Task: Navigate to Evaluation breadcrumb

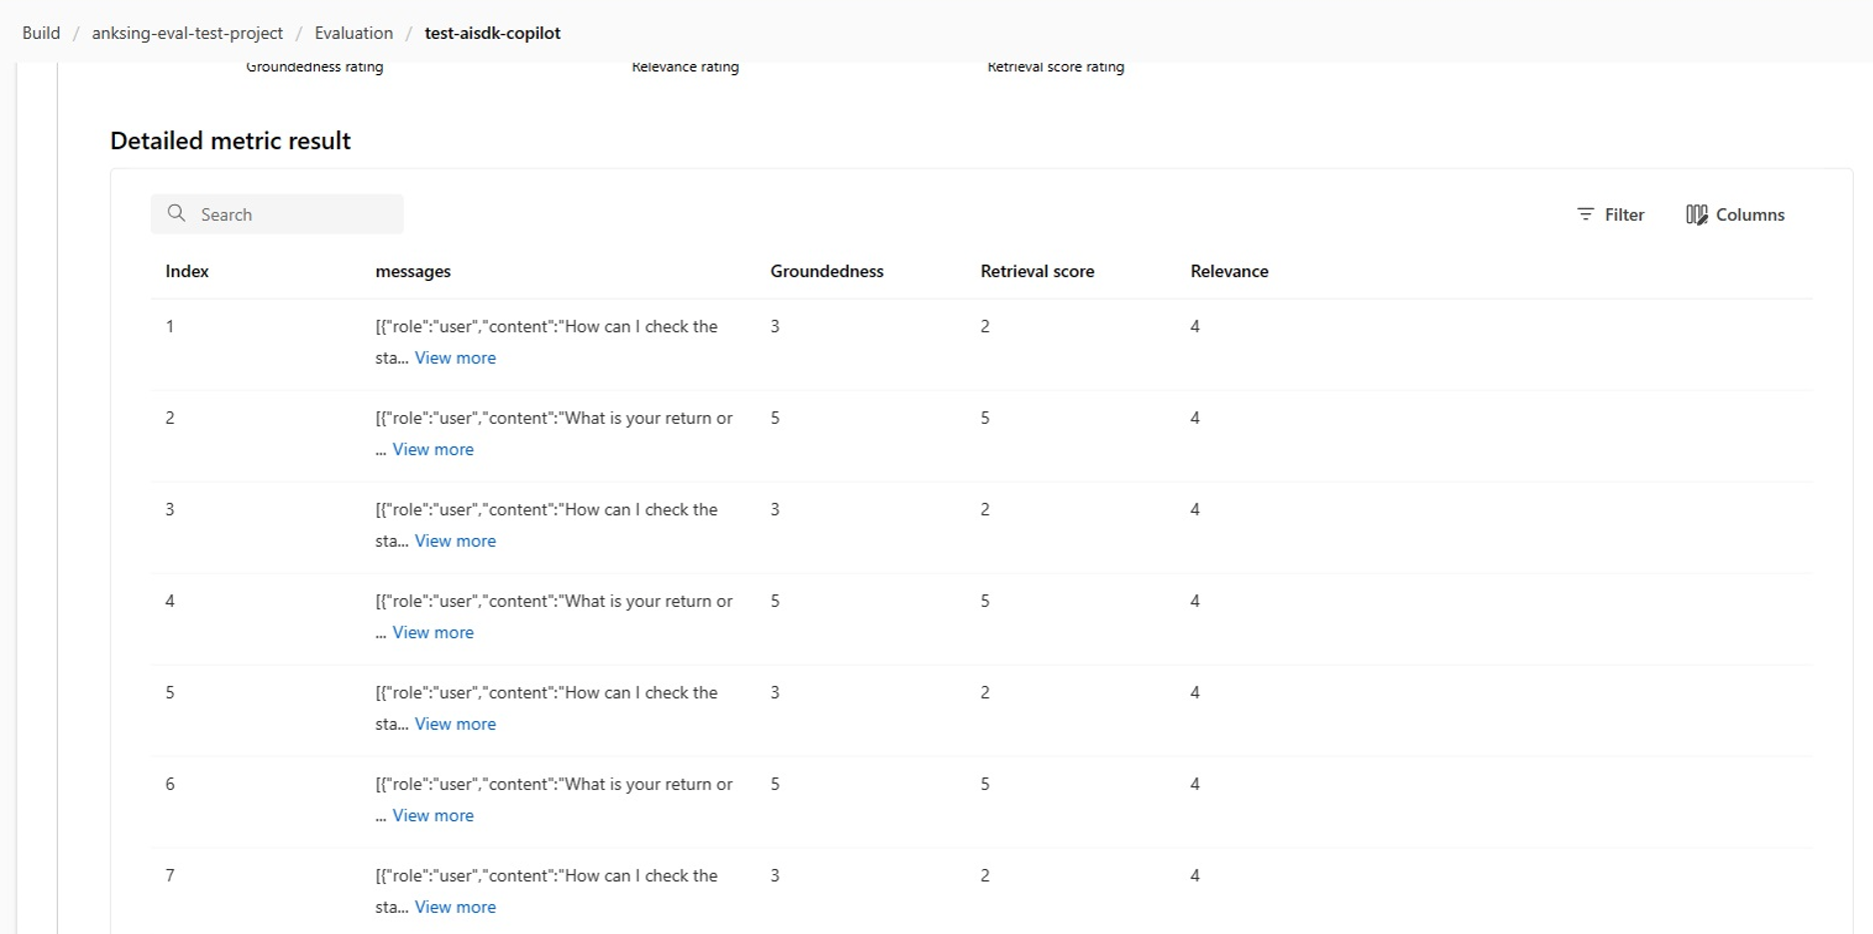Action: click(353, 33)
